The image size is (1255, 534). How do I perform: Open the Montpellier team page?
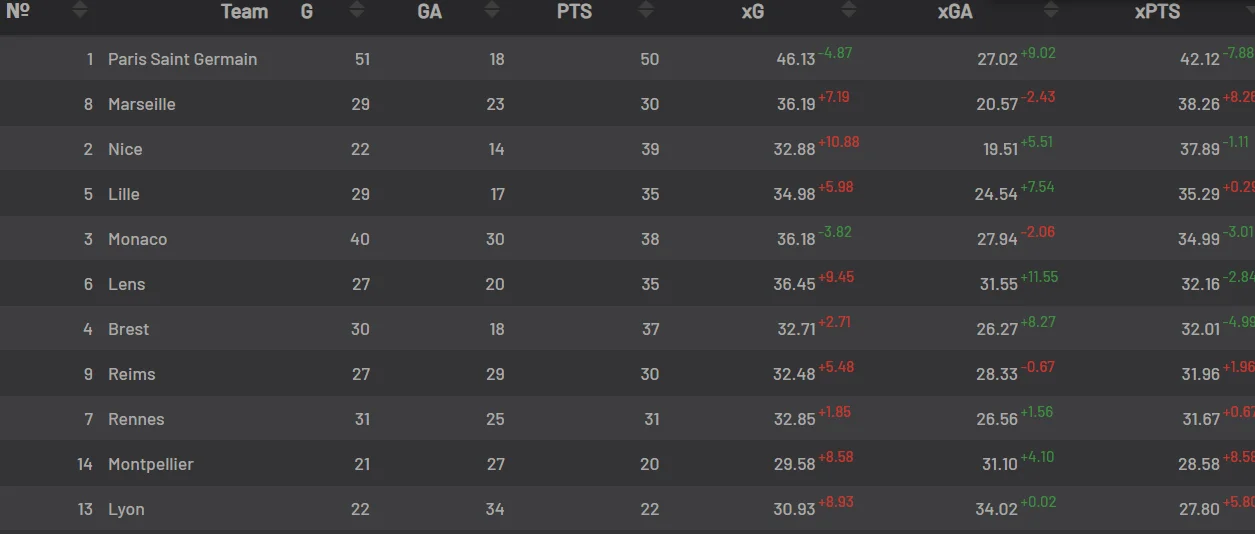[151, 464]
